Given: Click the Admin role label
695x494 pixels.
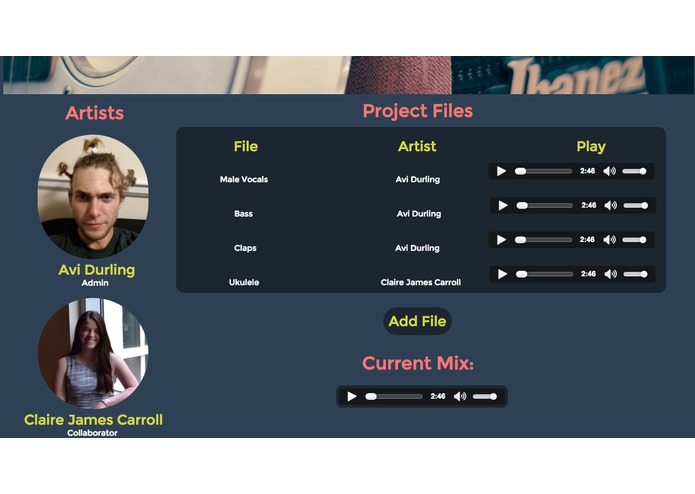Looking at the screenshot, I should [x=95, y=283].
